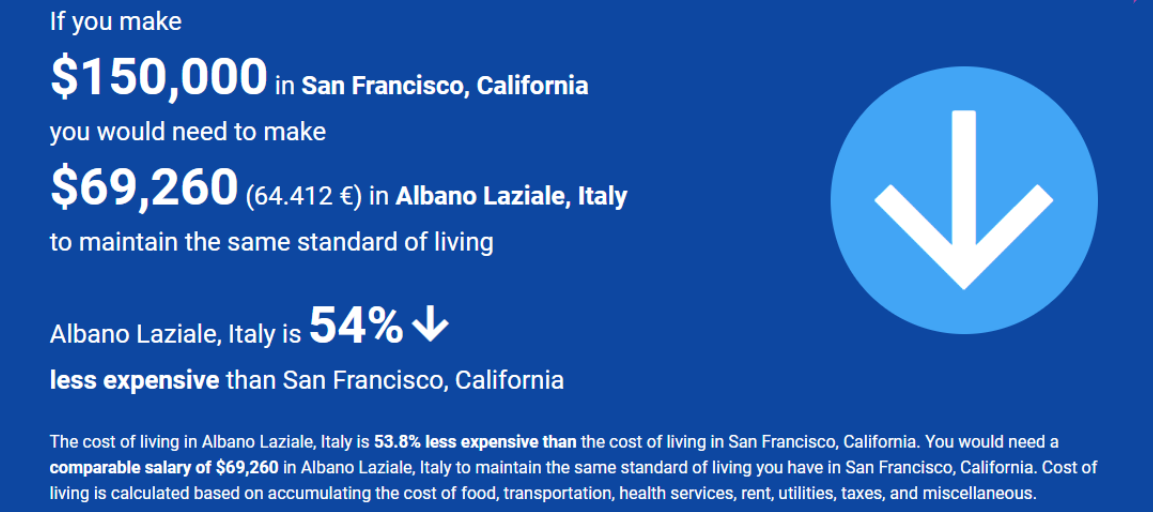Click bold "53.8% less expensive than" in paragraph
Screen dimensions: 1153x512
475,441
